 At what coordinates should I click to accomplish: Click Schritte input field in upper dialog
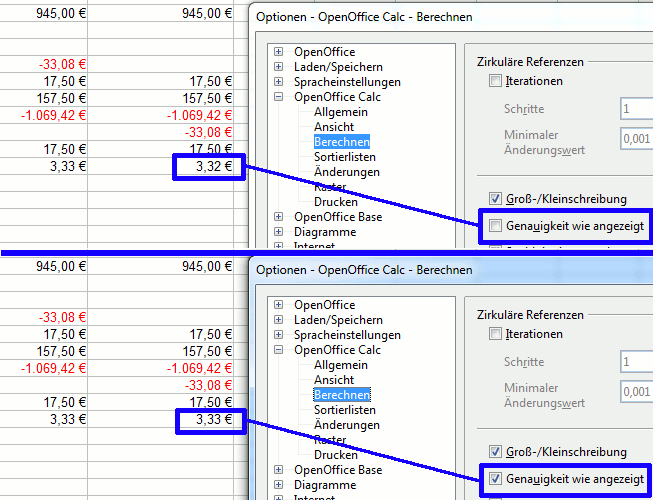click(635, 109)
